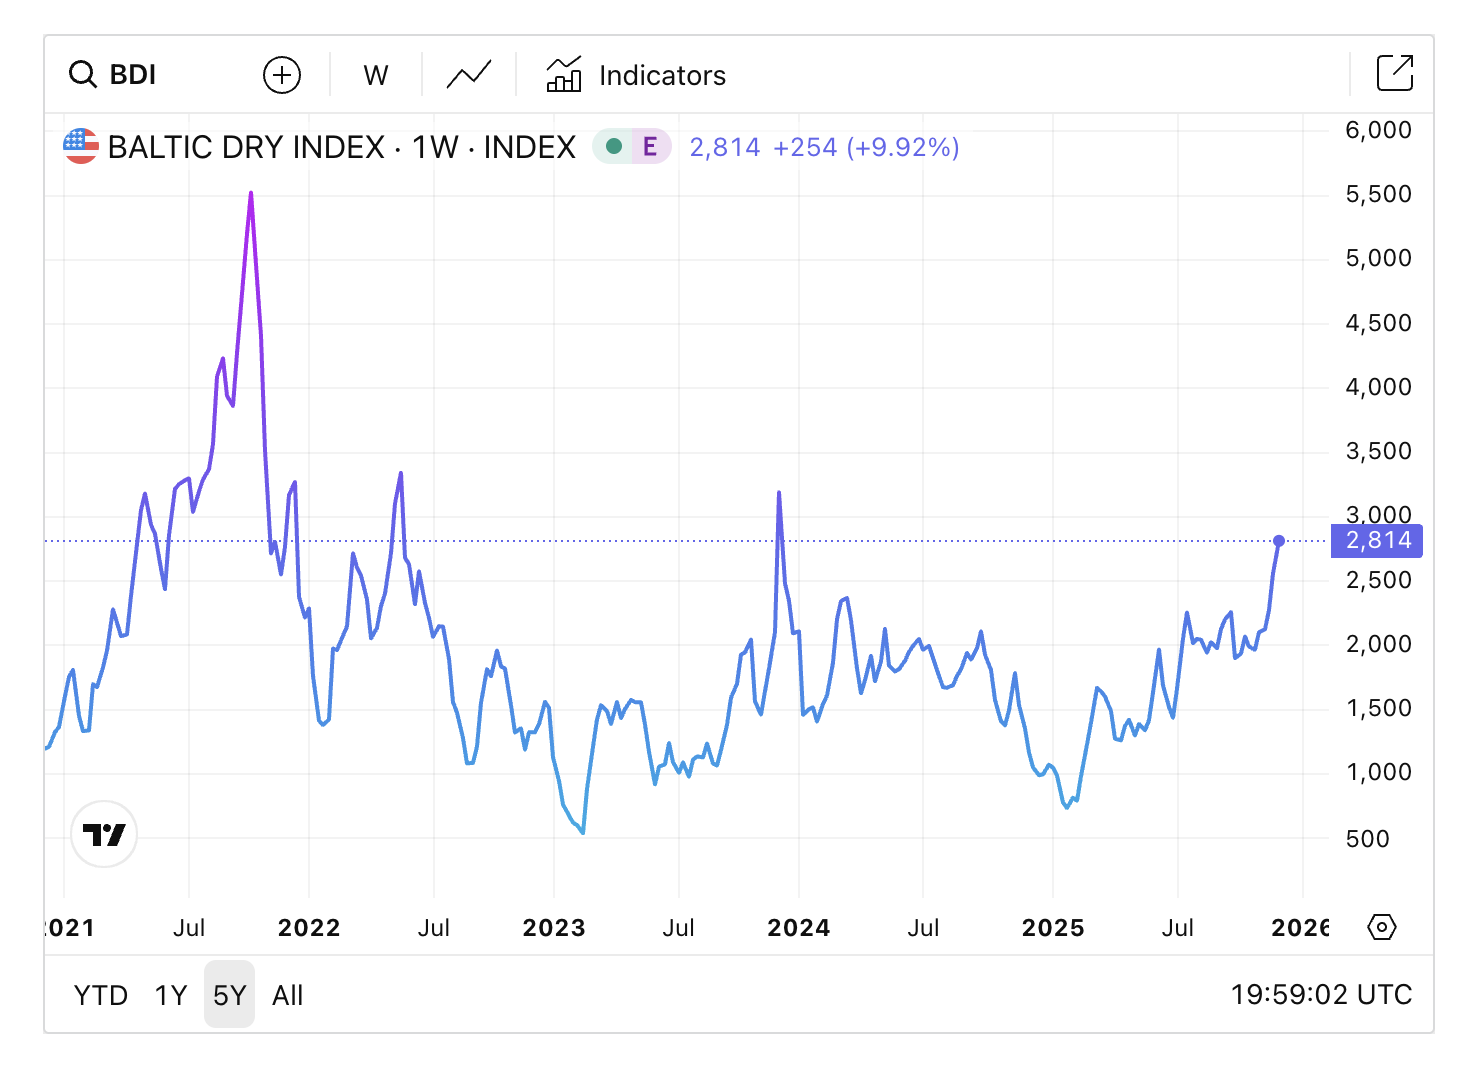Click the green market status dot
The width and height of the screenshot is (1474, 1068).
(x=614, y=147)
